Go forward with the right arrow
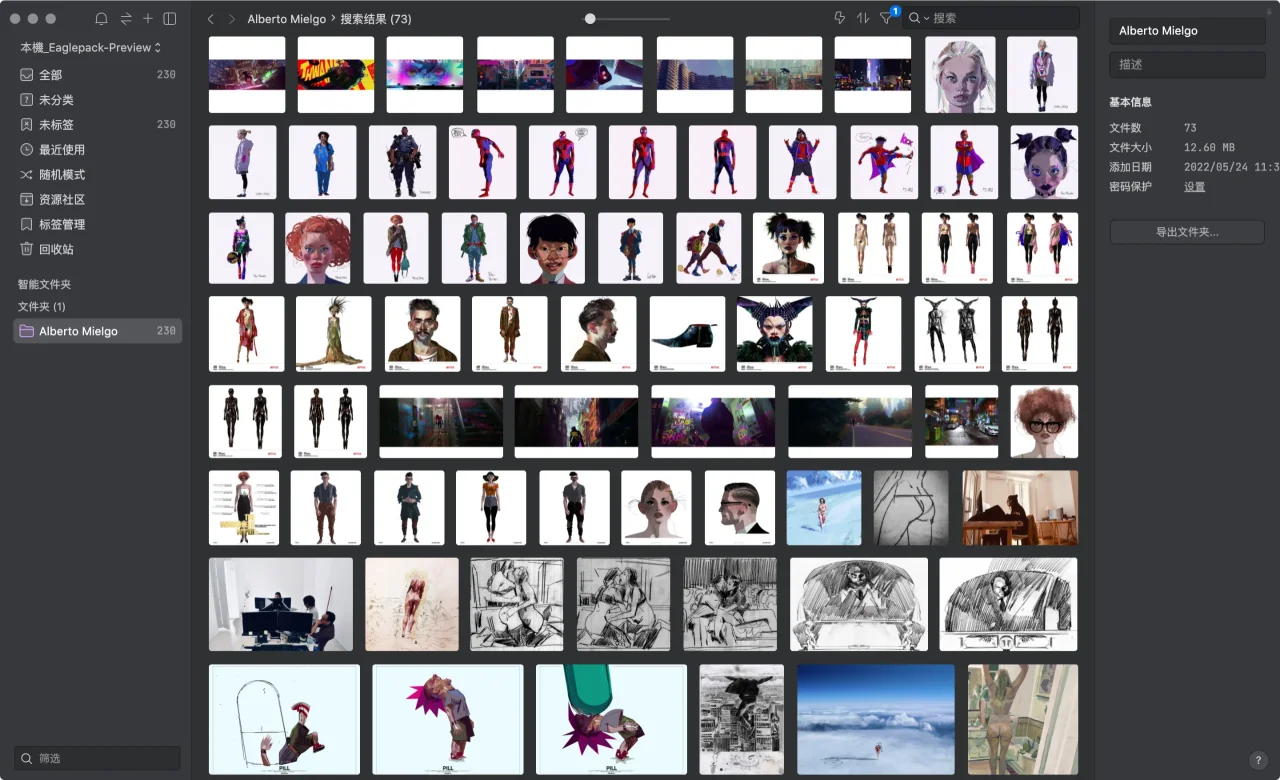 pyautogui.click(x=232, y=19)
